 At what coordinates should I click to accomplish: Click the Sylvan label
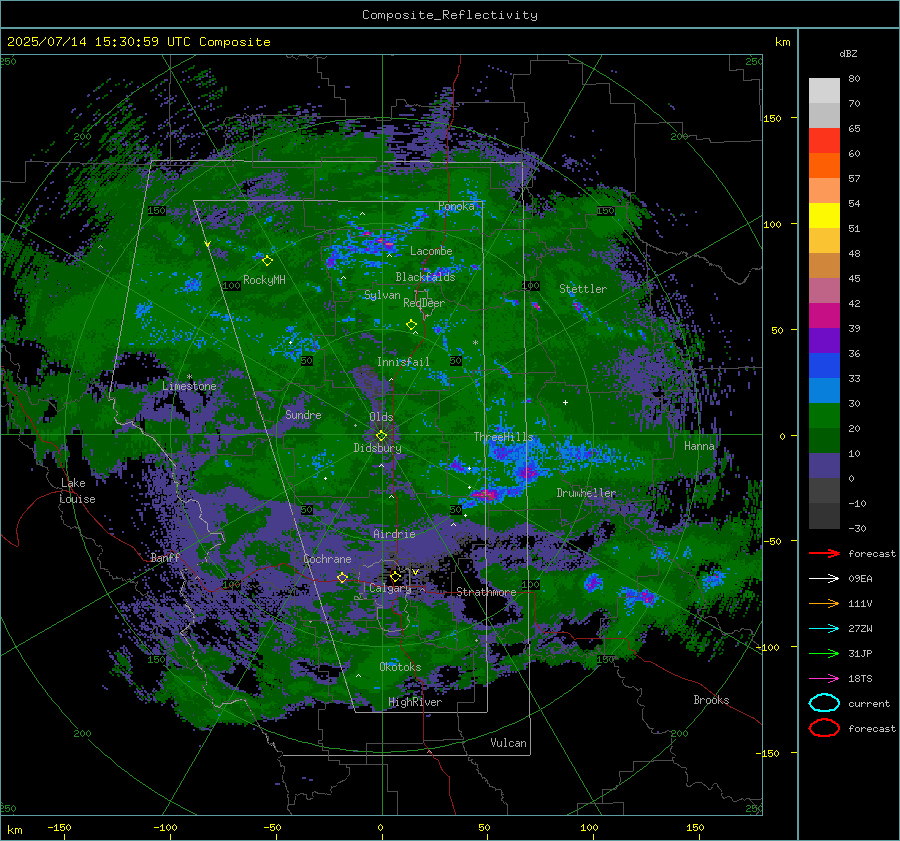(x=382, y=295)
